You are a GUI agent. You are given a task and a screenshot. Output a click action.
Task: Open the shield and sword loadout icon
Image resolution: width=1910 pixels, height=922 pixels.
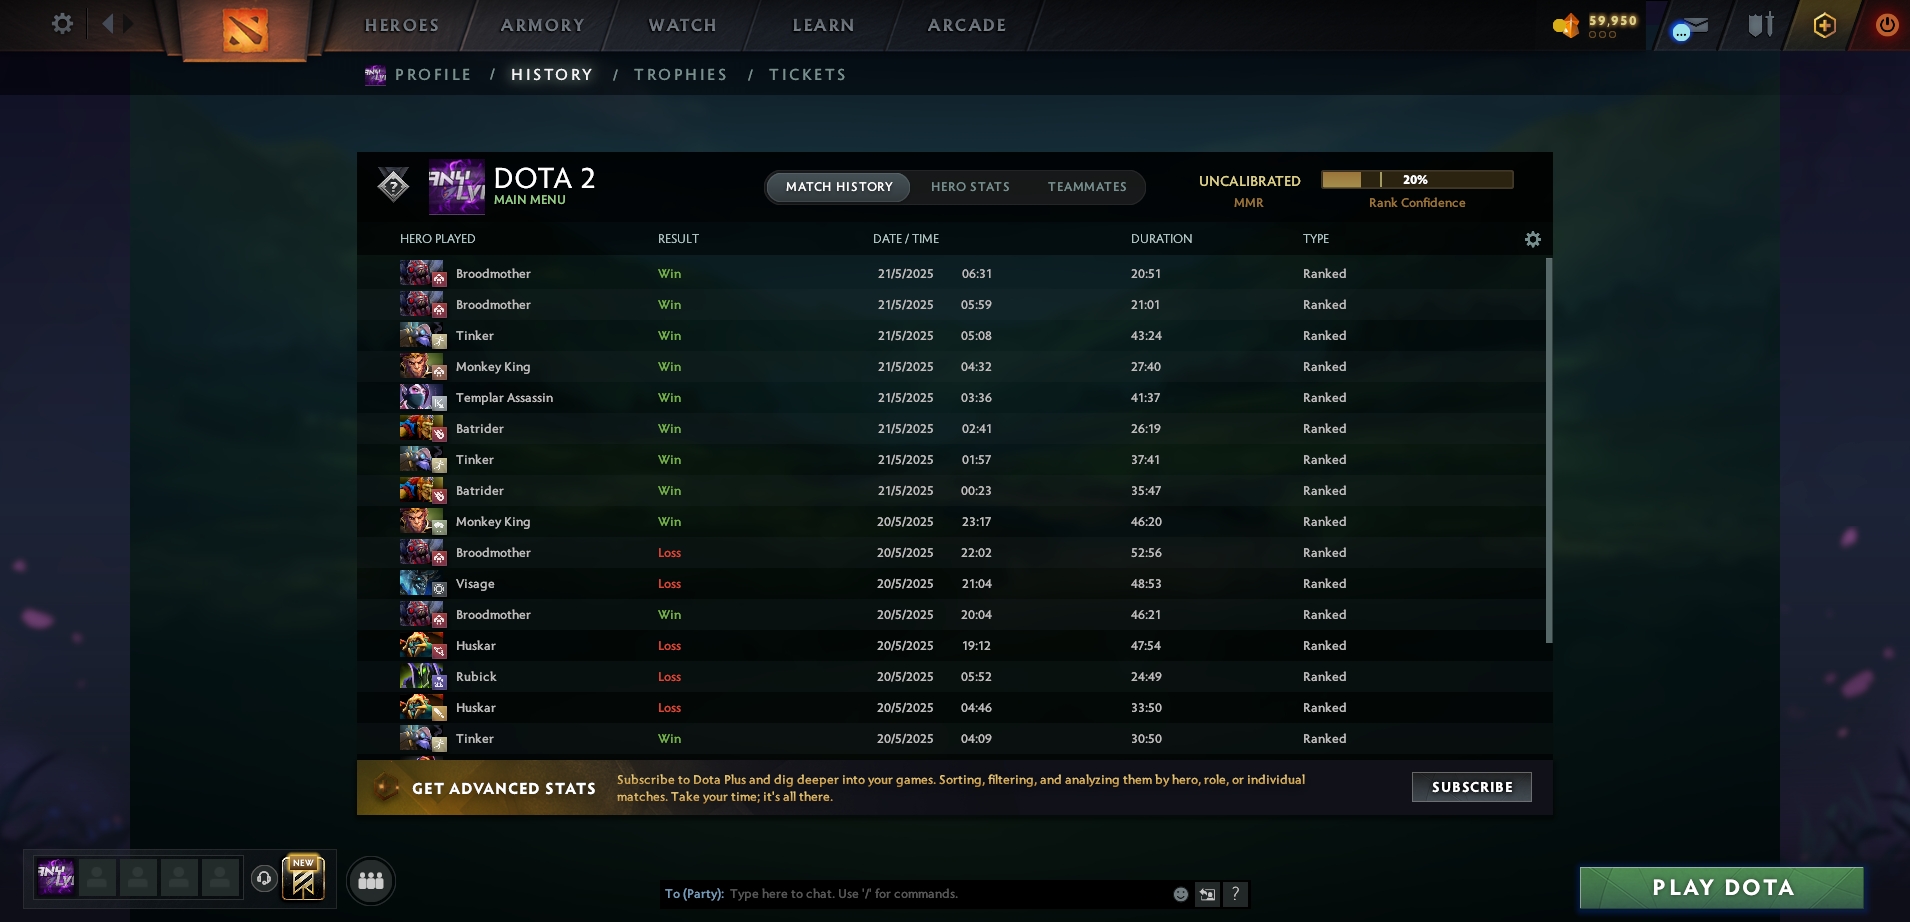tap(1761, 24)
